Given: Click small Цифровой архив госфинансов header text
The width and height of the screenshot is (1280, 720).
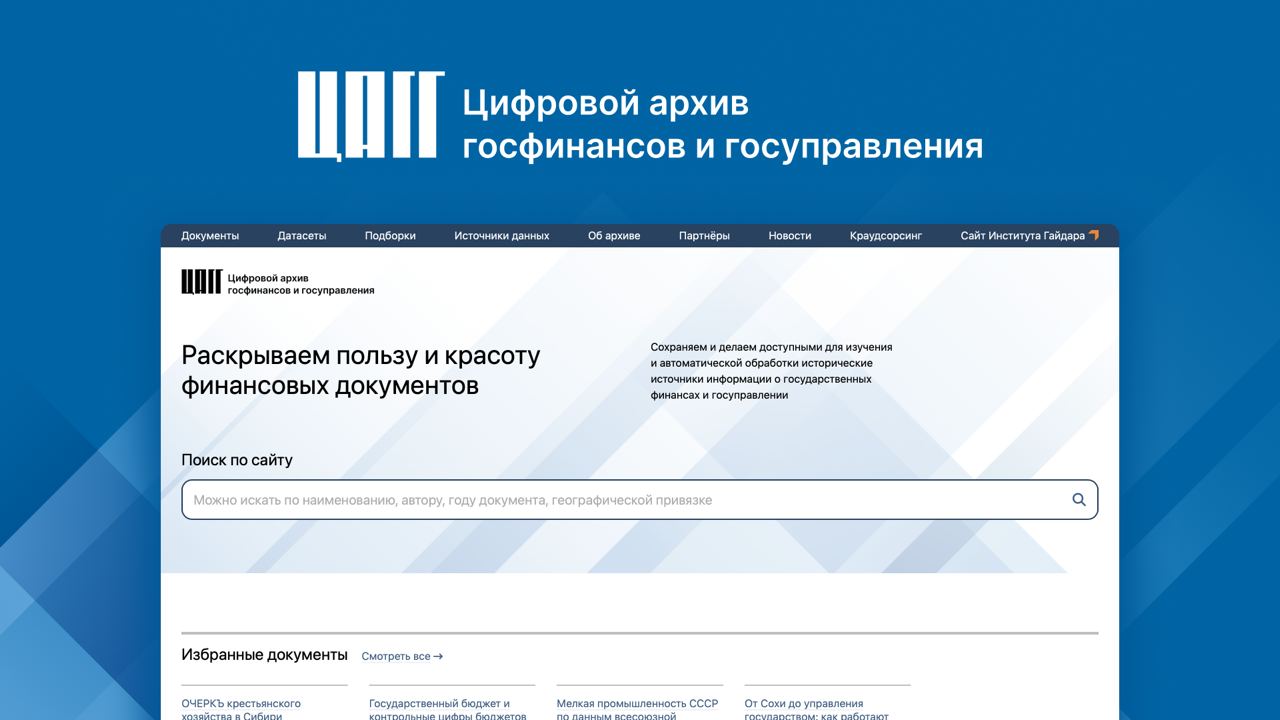Looking at the screenshot, I should 301,283.
